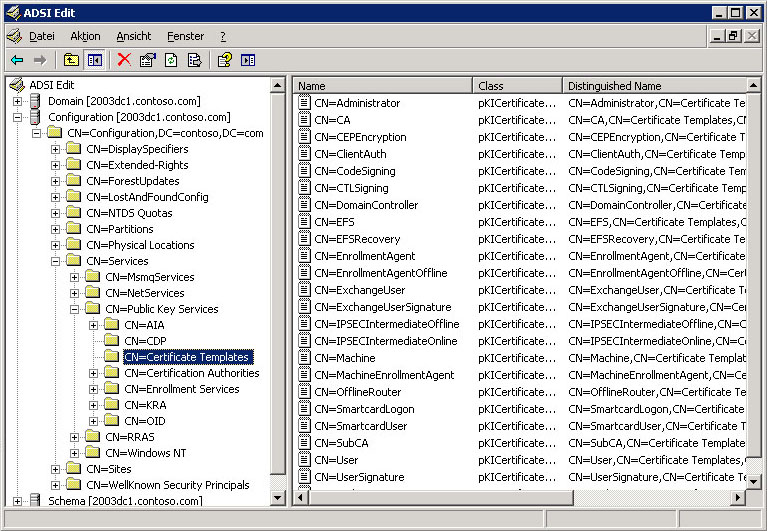This screenshot has width=767, height=531.
Task: Restore the inner MMC child window
Action: tap(734, 36)
